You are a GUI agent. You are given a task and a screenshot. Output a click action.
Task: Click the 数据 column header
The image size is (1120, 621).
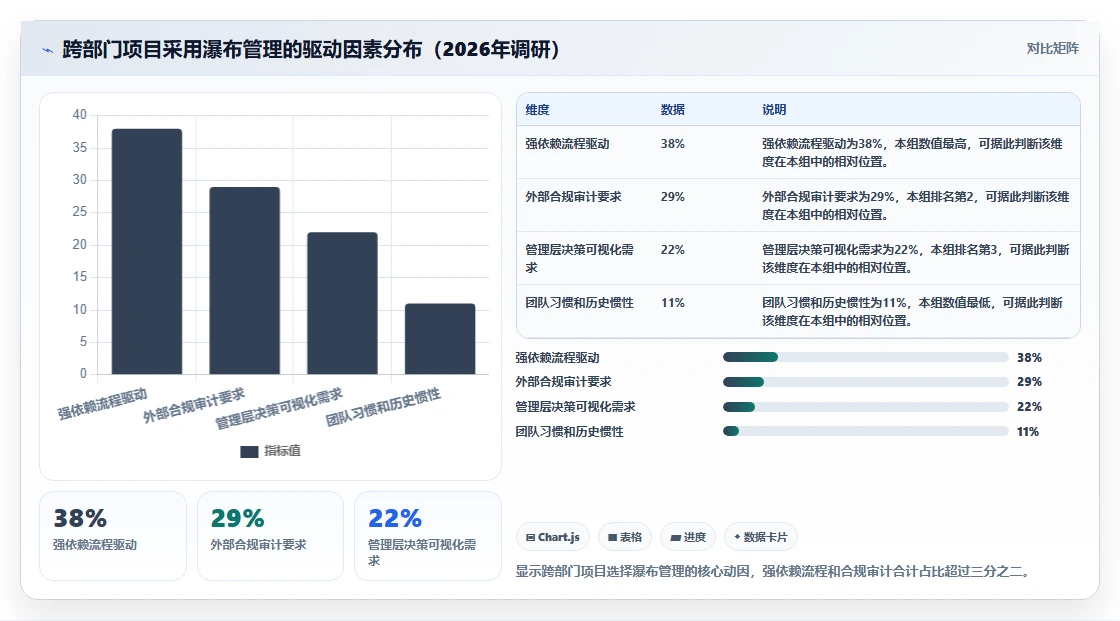672,110
